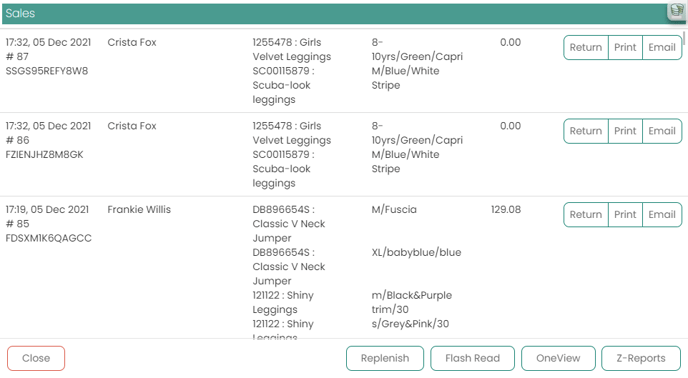
Task: Click the sales list scrollbar
Action: click(x=684, y=37)
